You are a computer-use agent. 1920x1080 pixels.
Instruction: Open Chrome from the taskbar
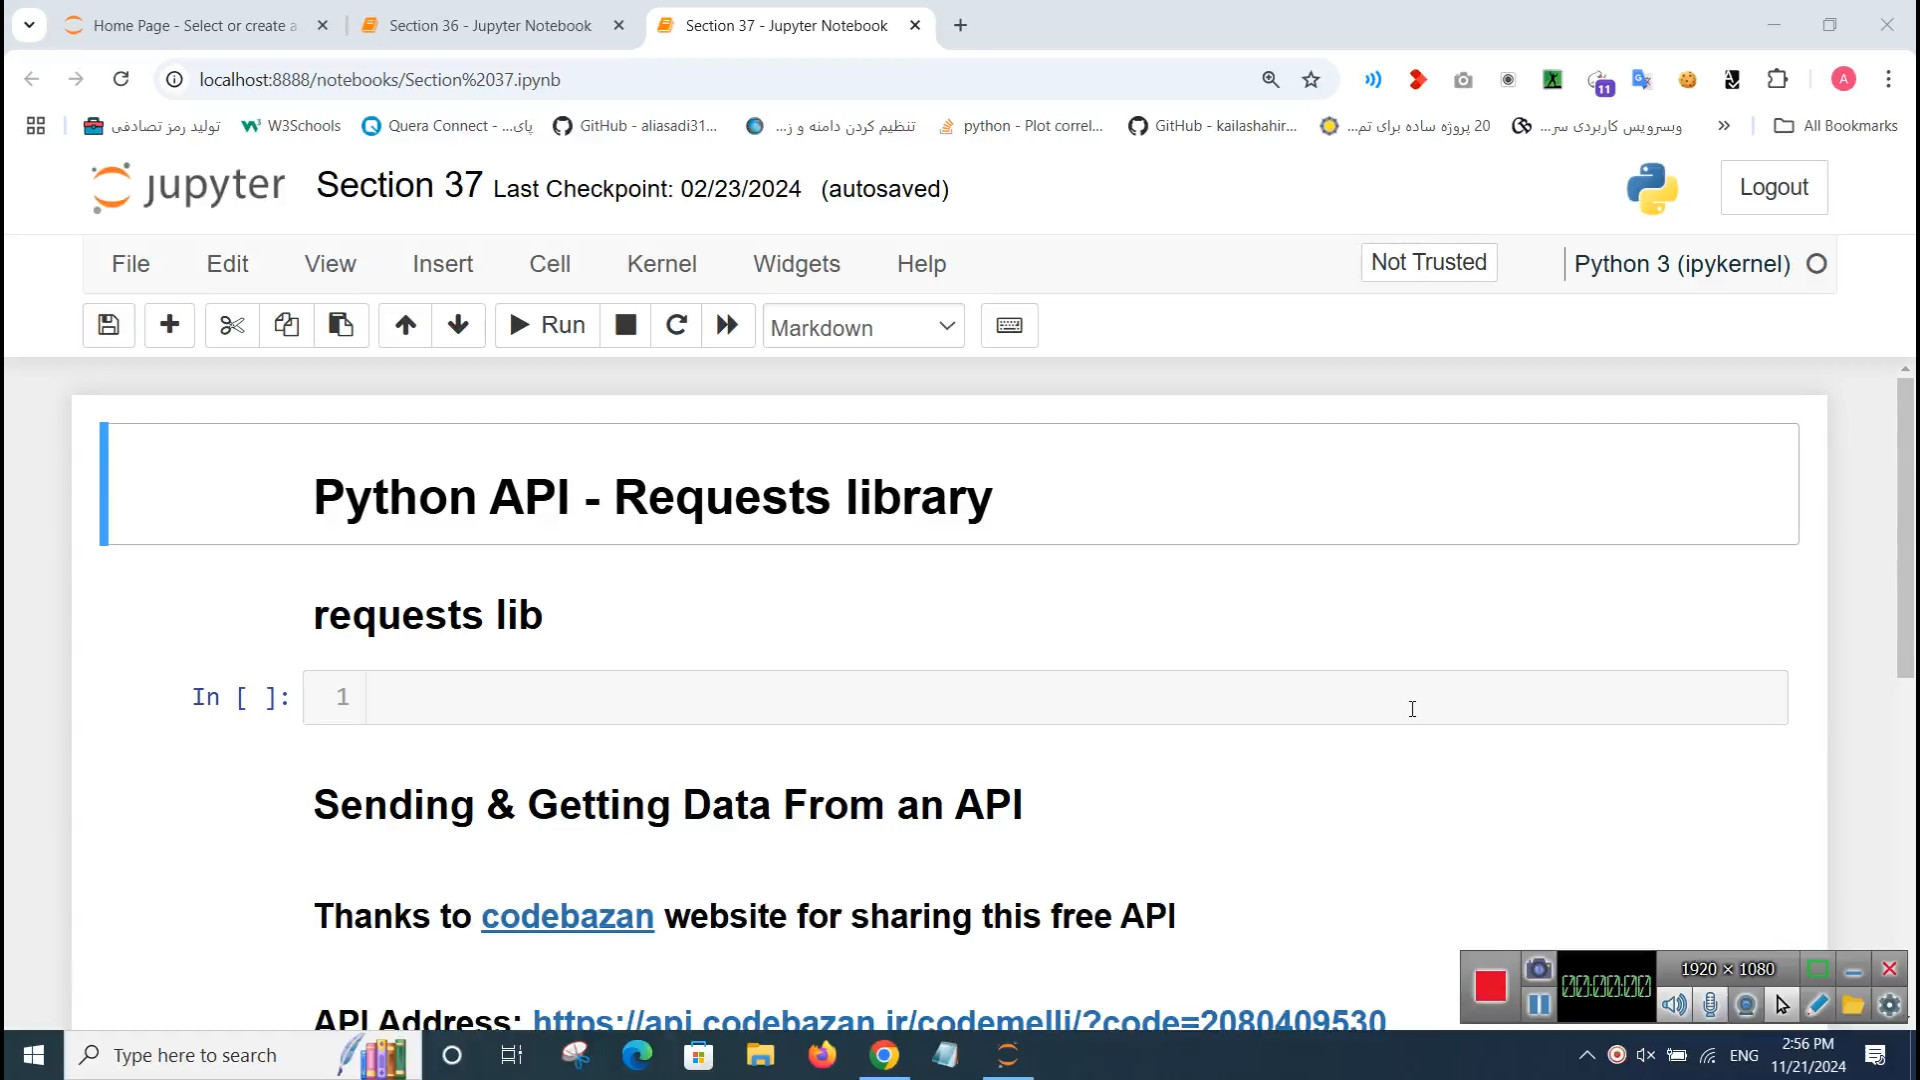pyautogui.click(x=884, y=1055)
